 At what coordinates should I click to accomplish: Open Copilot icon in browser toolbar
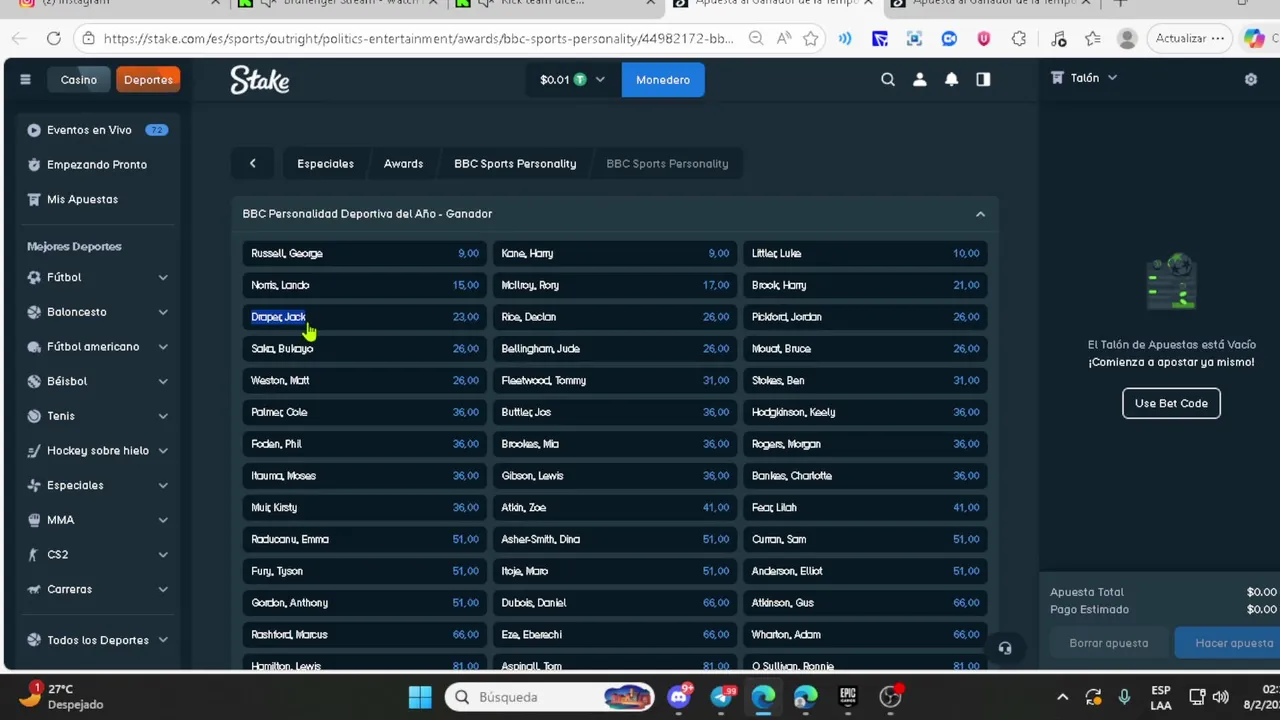click(x=1254, y=39)
